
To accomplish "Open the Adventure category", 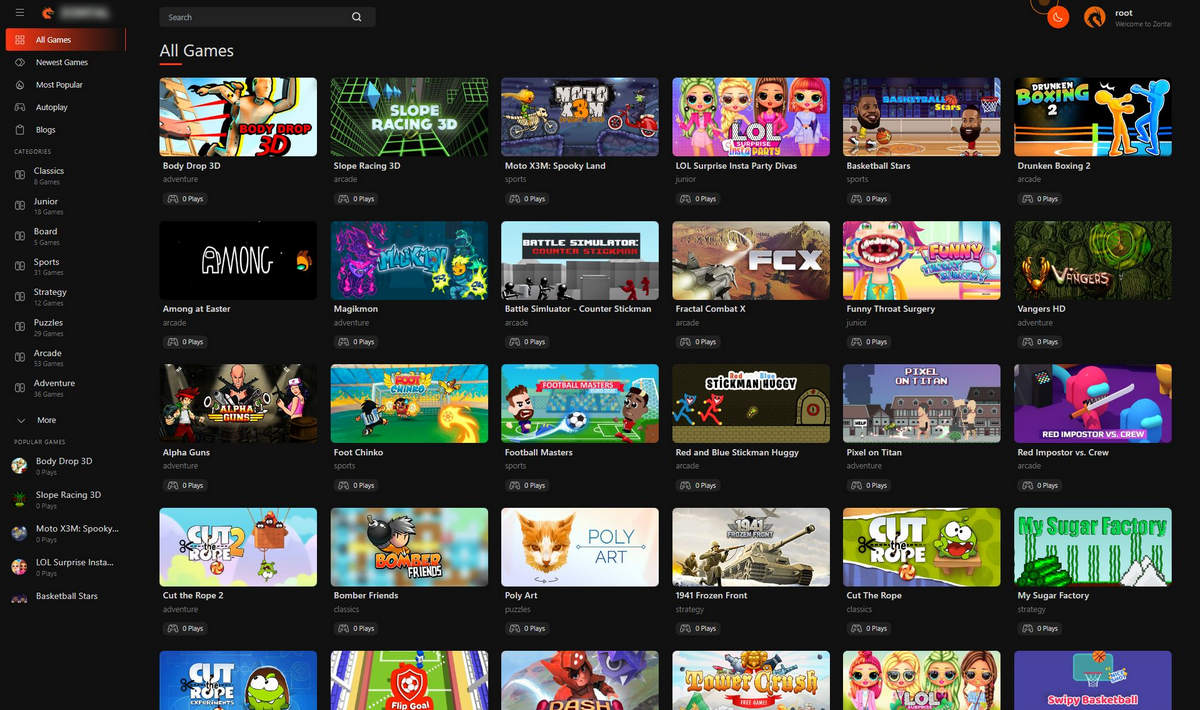I will coord(54,383).
